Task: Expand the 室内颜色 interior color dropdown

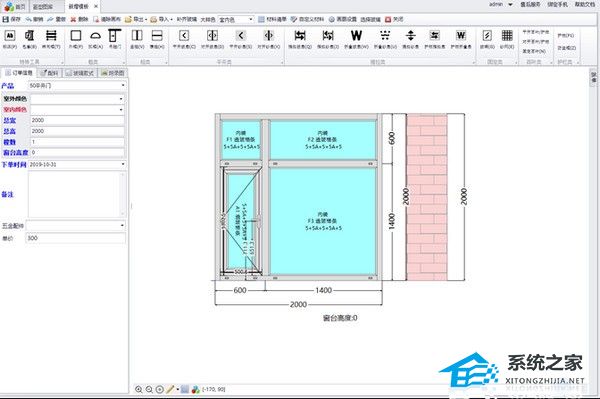Action: tap(121, 110)
